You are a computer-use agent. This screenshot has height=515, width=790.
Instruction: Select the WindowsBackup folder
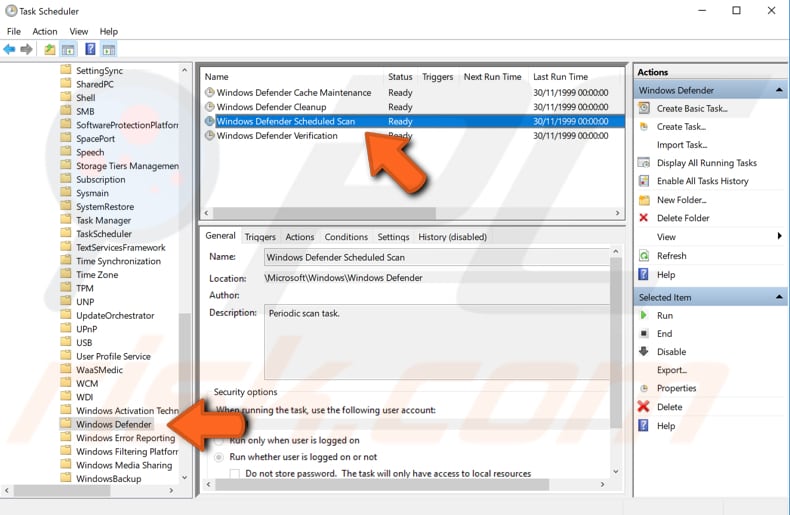[x=108, y=479]
